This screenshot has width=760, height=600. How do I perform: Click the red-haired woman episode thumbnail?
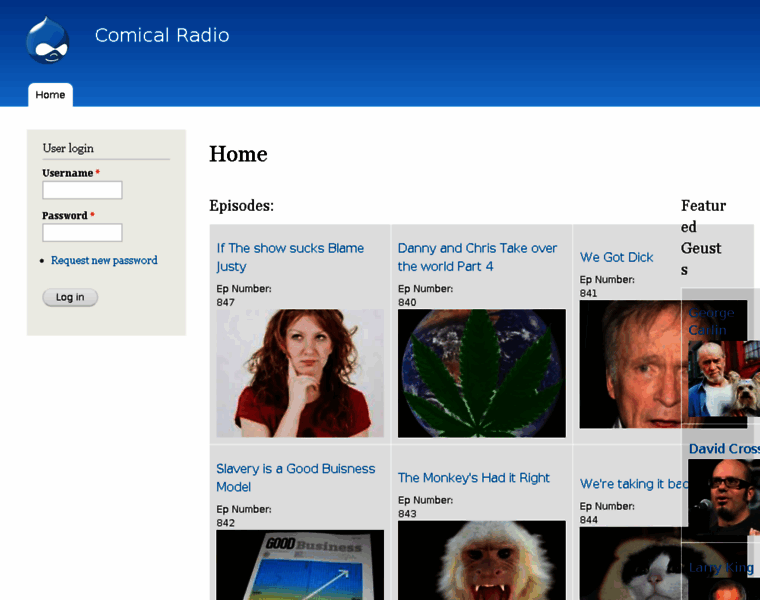click(x=300, y=373)
